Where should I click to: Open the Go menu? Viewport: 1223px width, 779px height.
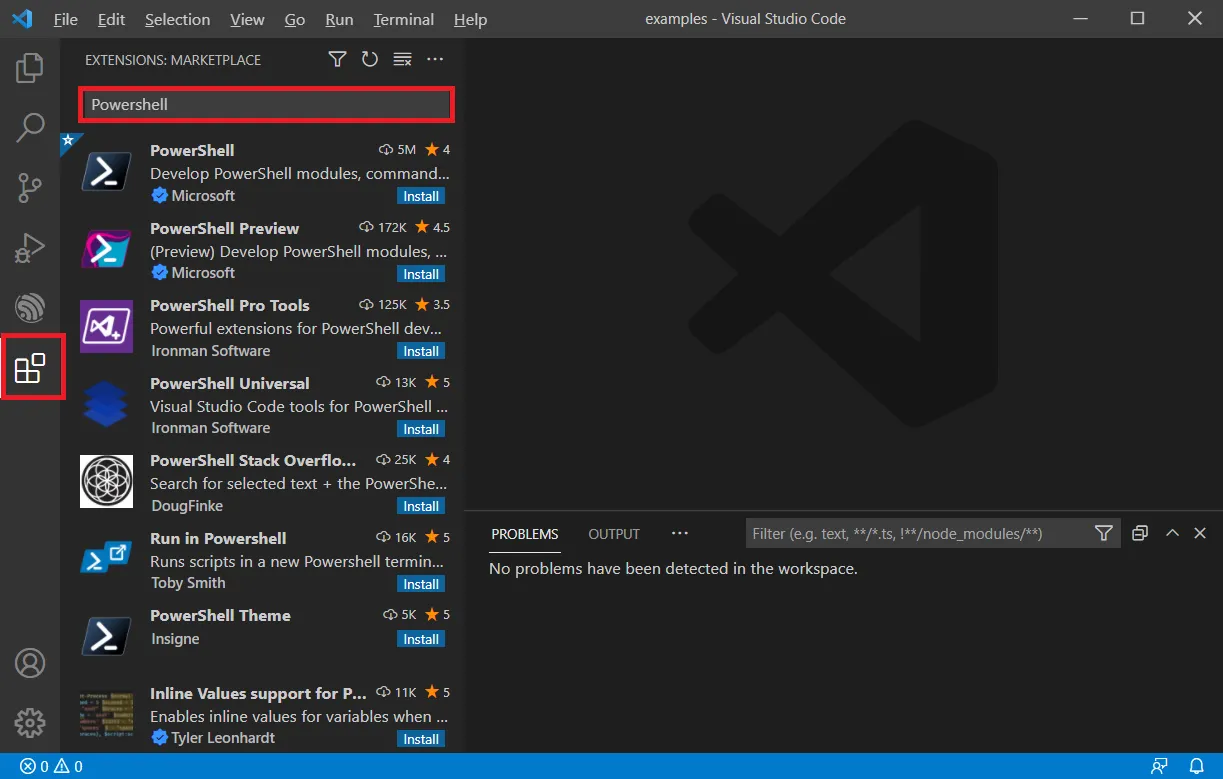point(295,19)
